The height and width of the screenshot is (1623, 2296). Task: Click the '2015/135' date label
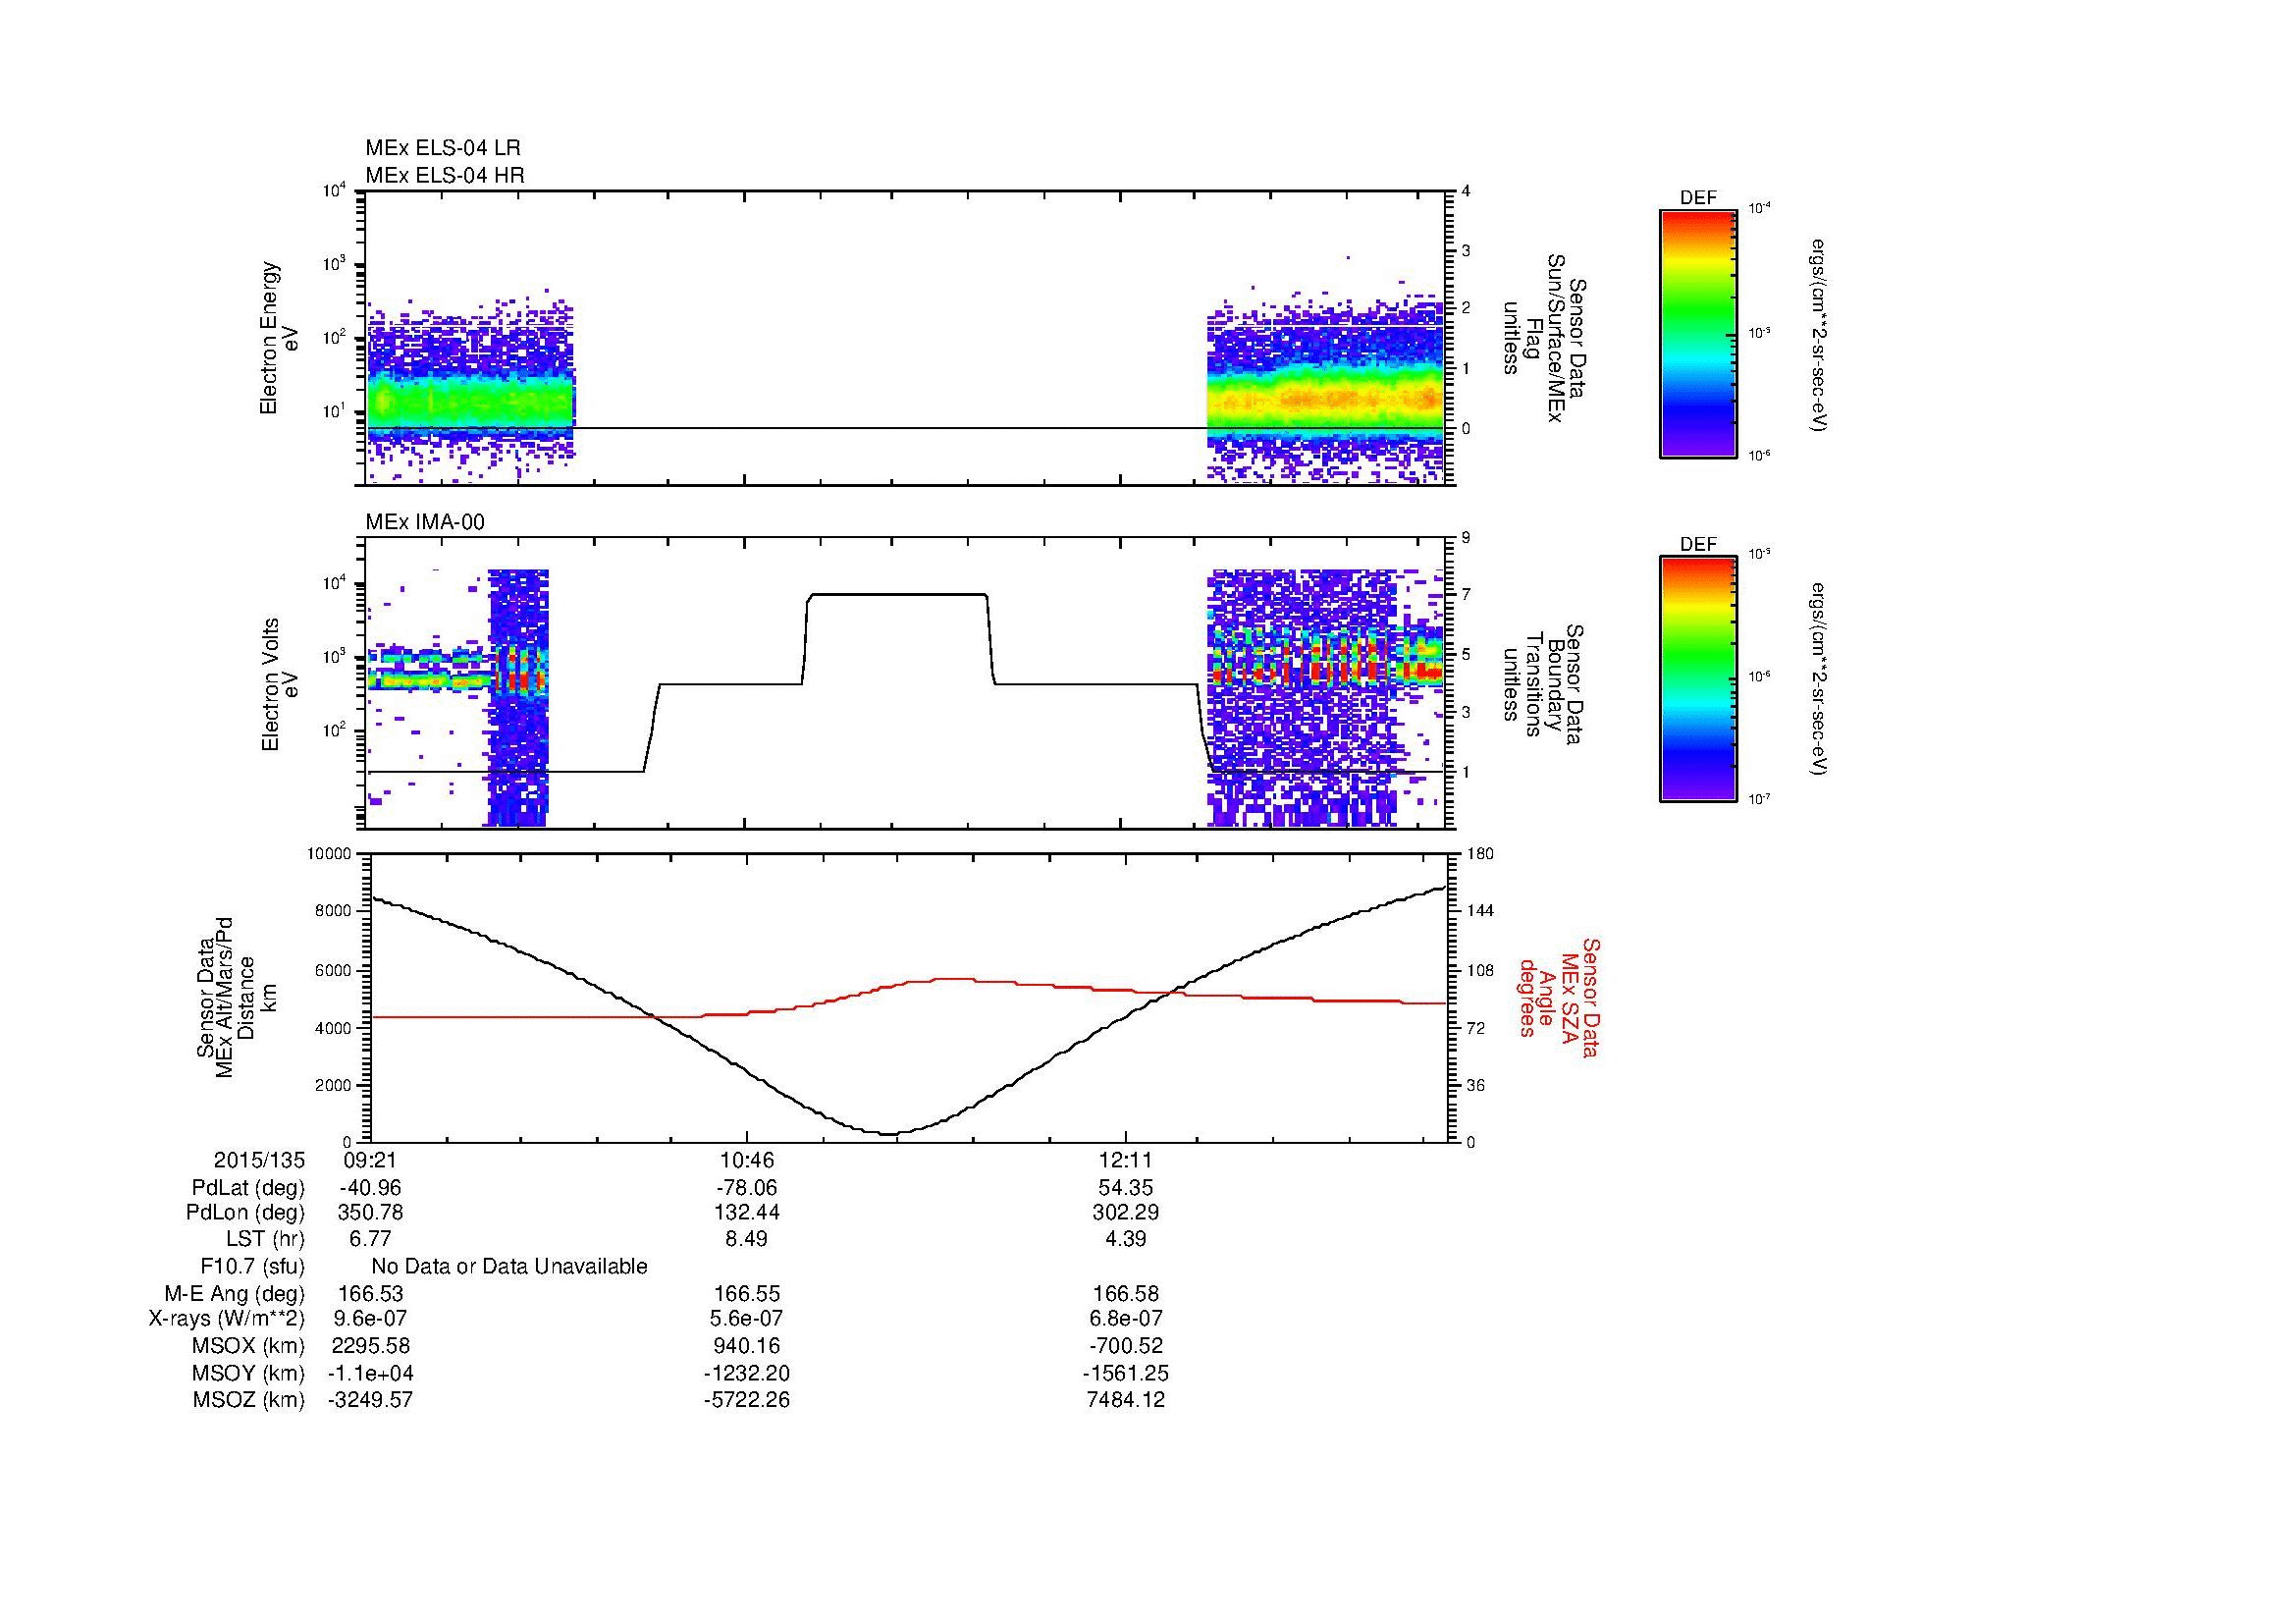tap(259, 1160)
